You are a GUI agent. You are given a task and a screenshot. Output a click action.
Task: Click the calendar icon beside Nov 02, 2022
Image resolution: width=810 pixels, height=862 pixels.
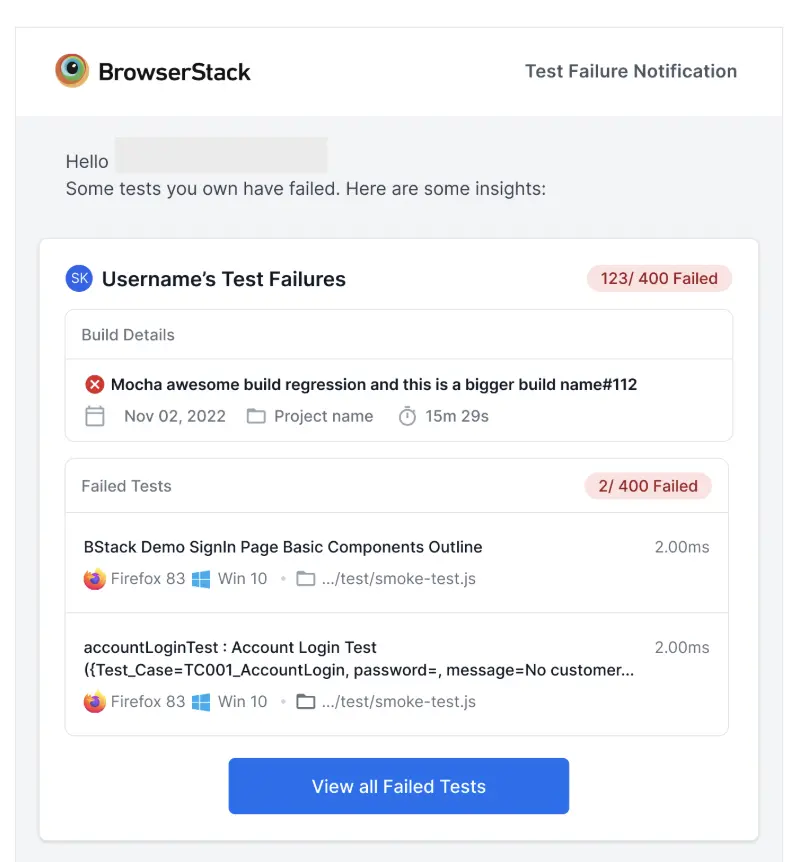[x=95, y=416]
